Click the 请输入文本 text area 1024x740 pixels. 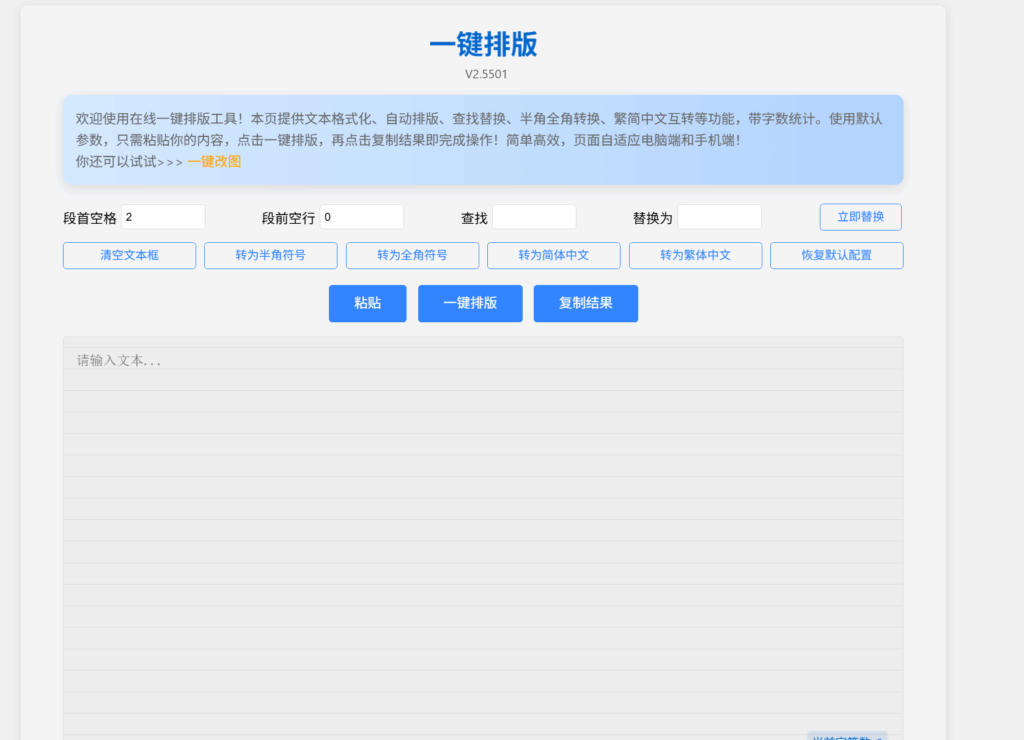tap(483, 538)
